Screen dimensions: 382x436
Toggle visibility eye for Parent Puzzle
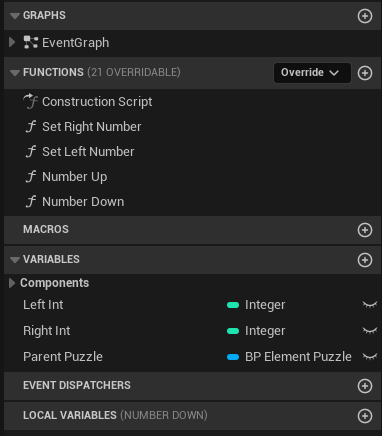tap(370, 357)
